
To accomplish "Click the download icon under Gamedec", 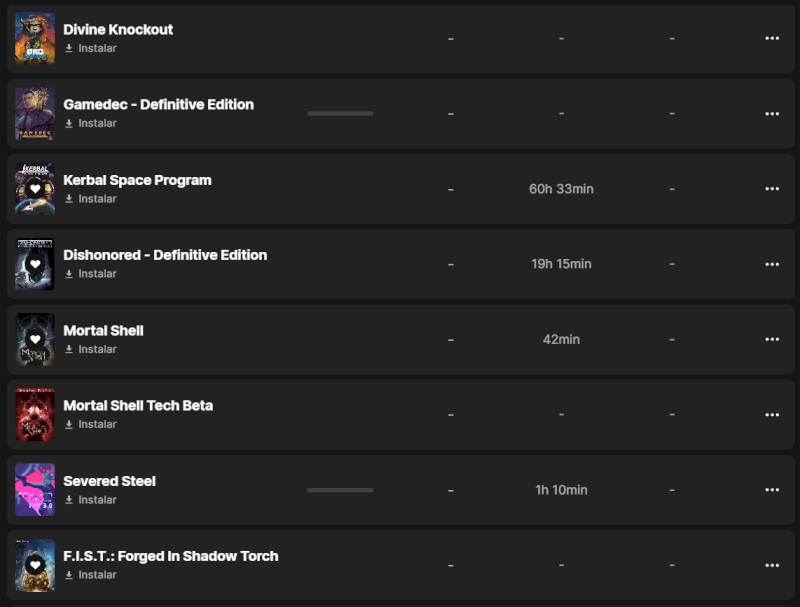I will pos(69,123).
